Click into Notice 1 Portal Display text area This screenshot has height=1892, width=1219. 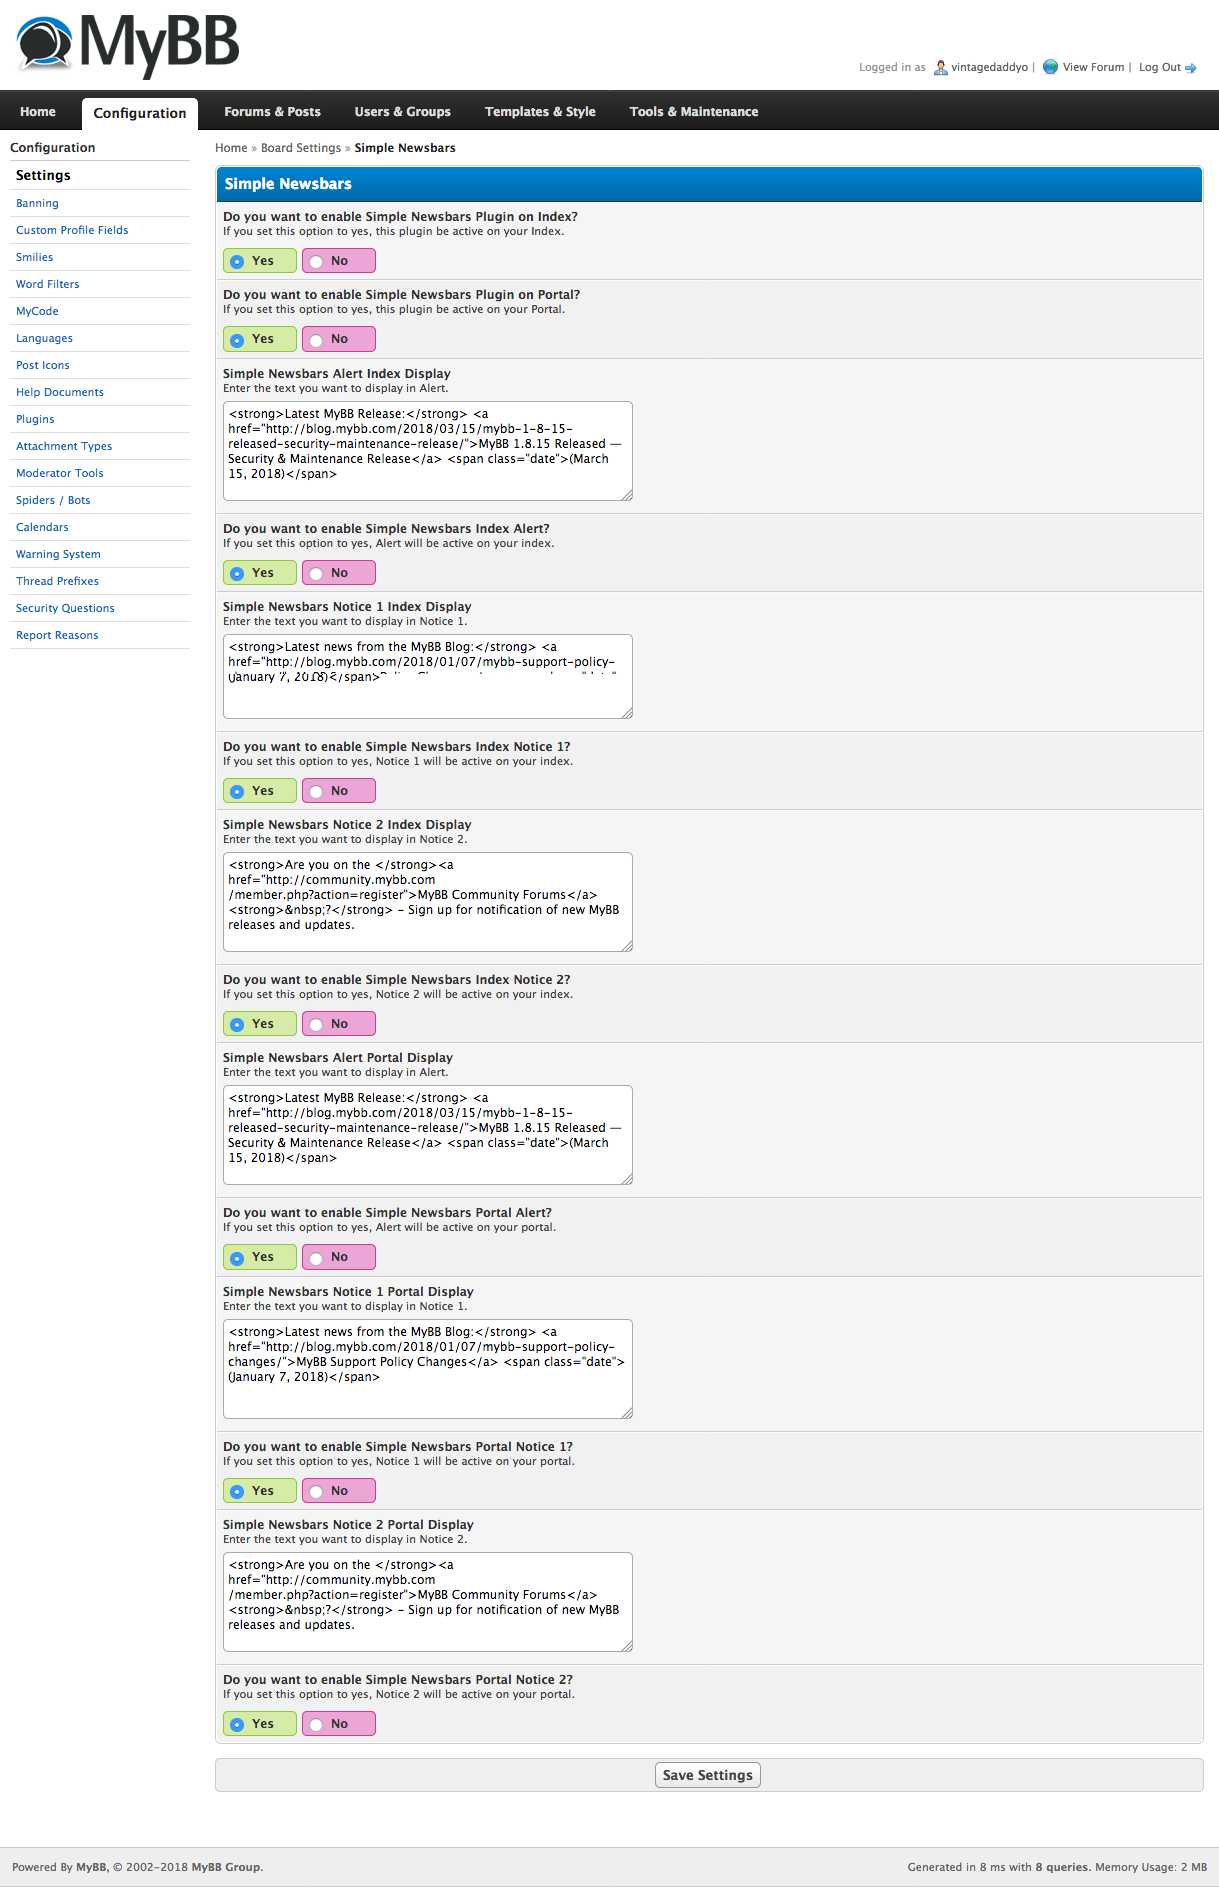pyautogui.click(x=428, y=1369)
